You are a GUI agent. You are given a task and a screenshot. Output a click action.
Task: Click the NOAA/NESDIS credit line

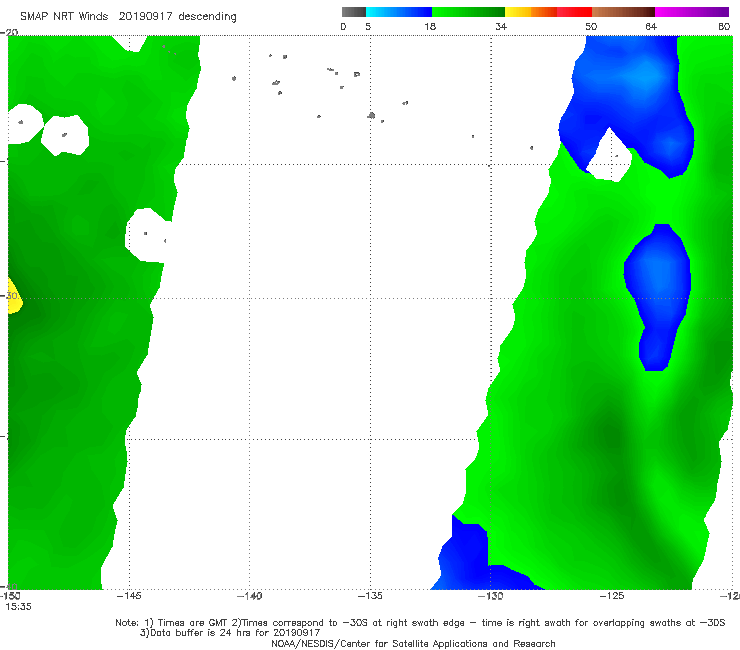point(413,644)
